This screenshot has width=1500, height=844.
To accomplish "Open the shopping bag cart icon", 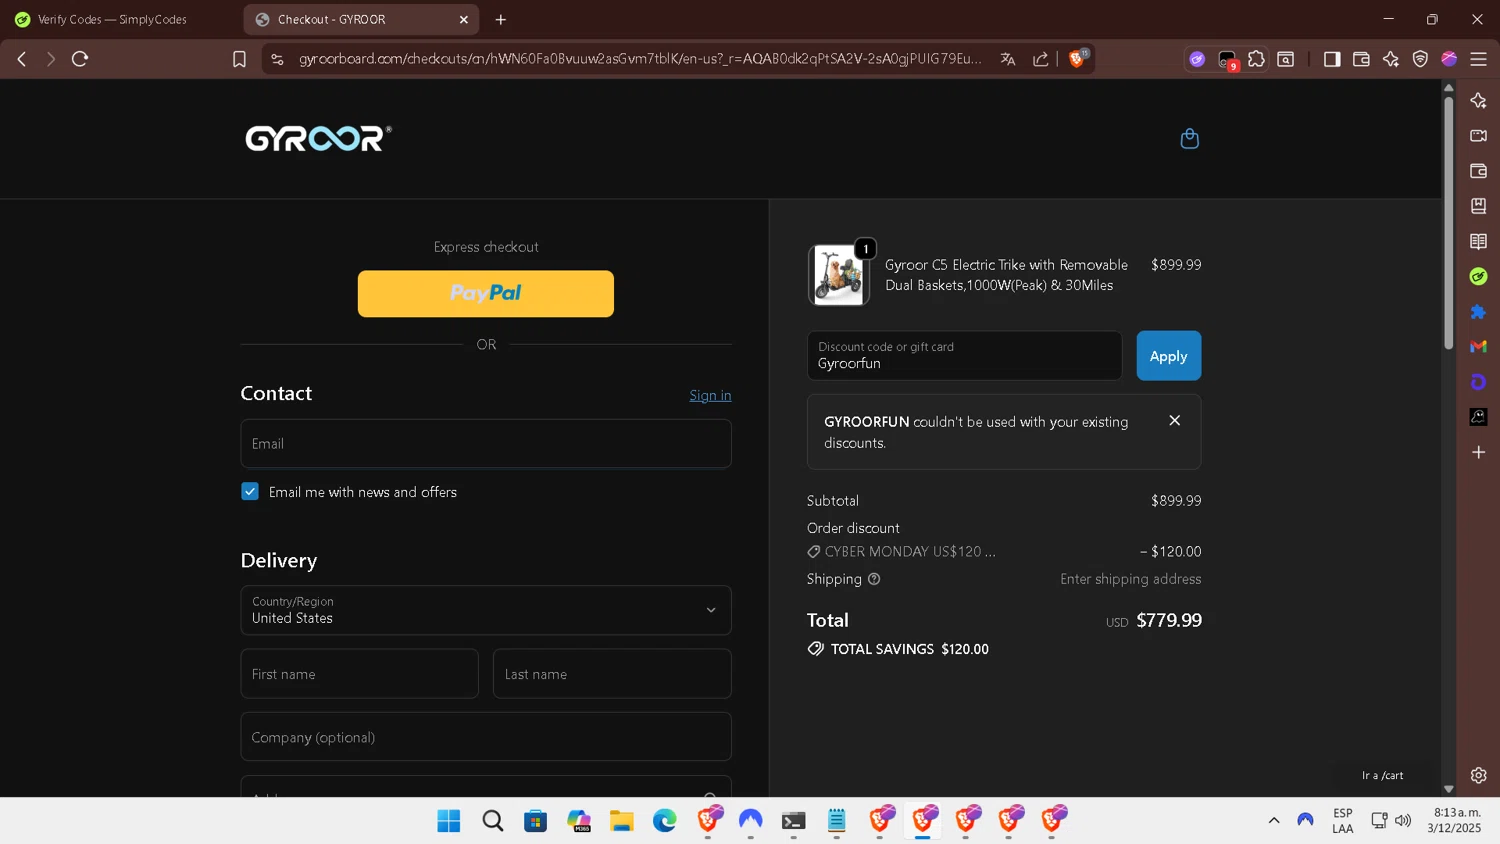I will tap(1189, 138).
